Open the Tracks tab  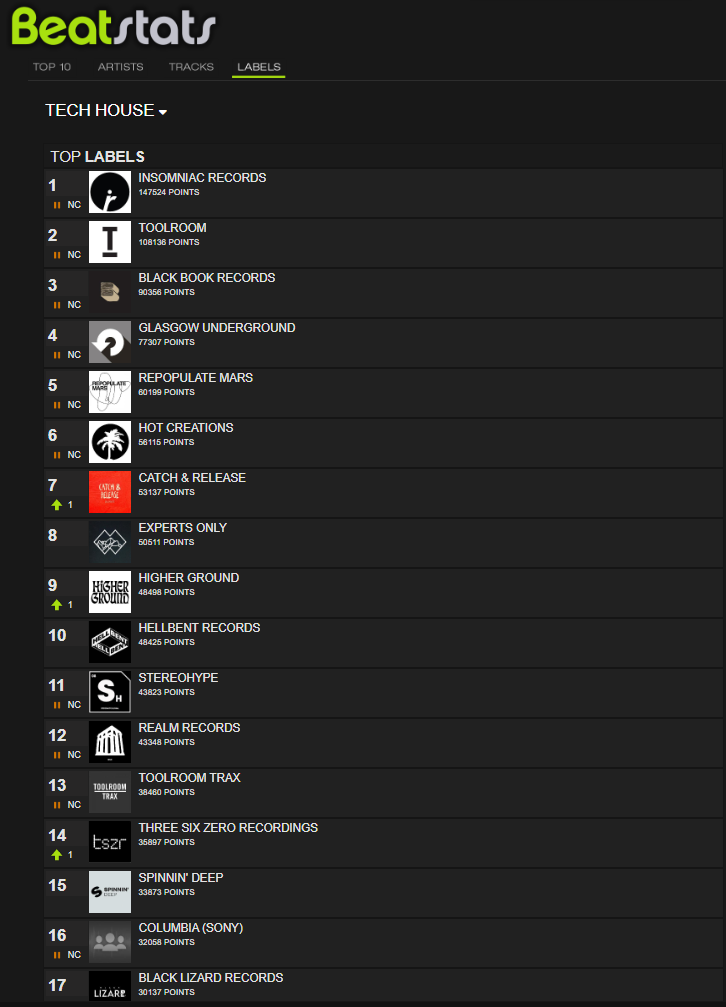(x=191, y=67)
